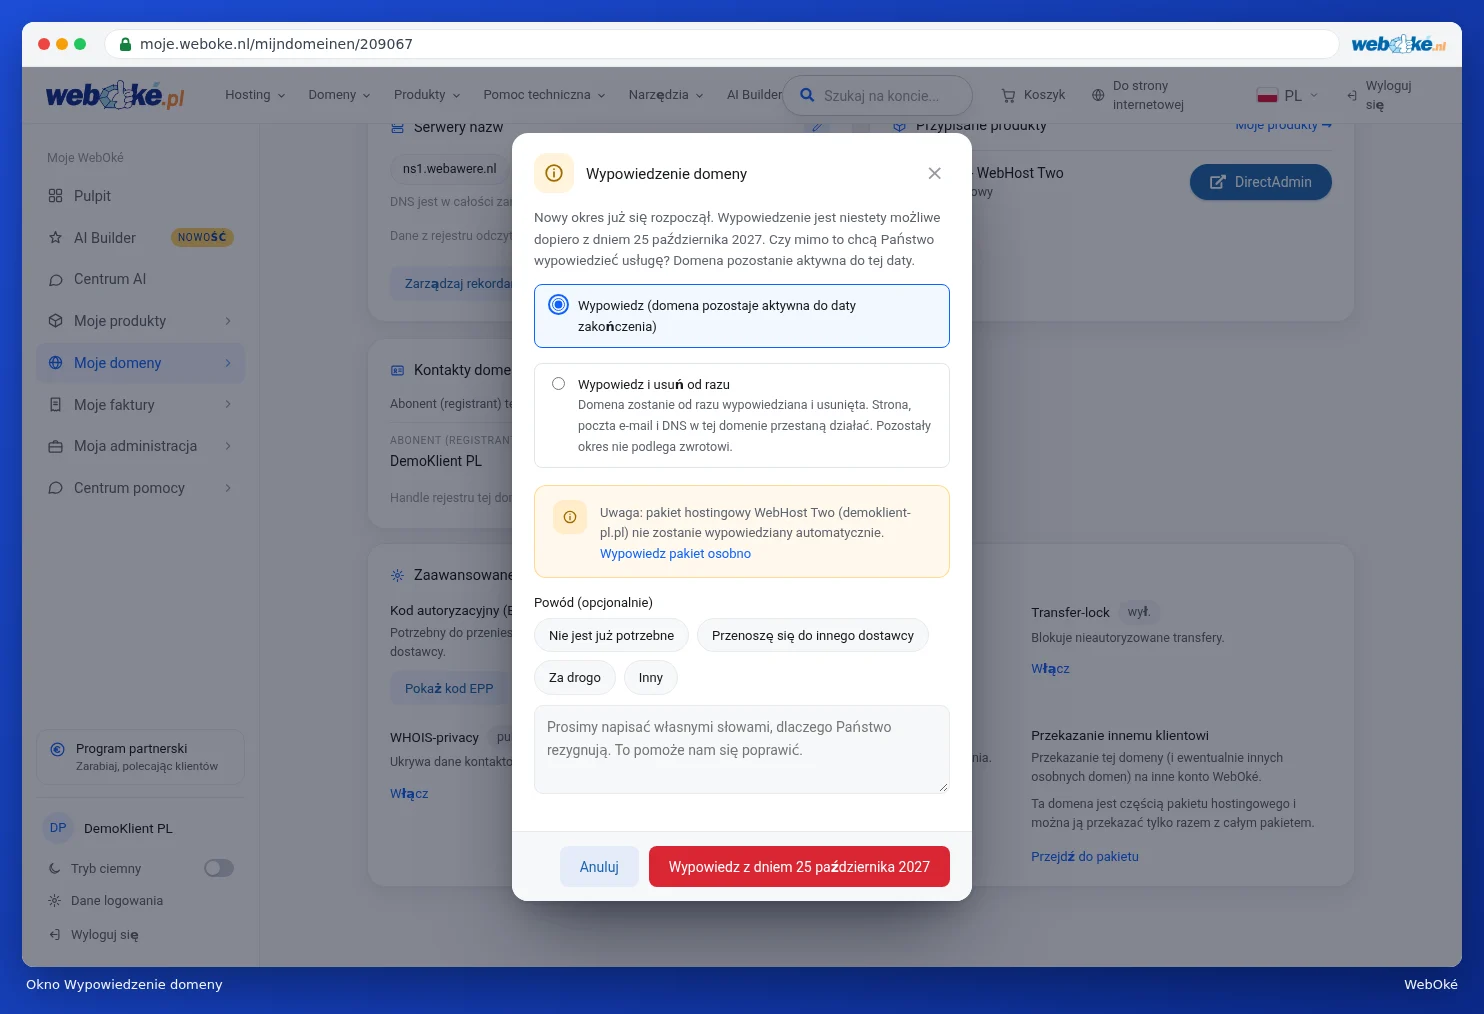Viewport: 1484px width, 1014px height.
Task: Open the PL language dropdown
Action: tap(1288, 96)
